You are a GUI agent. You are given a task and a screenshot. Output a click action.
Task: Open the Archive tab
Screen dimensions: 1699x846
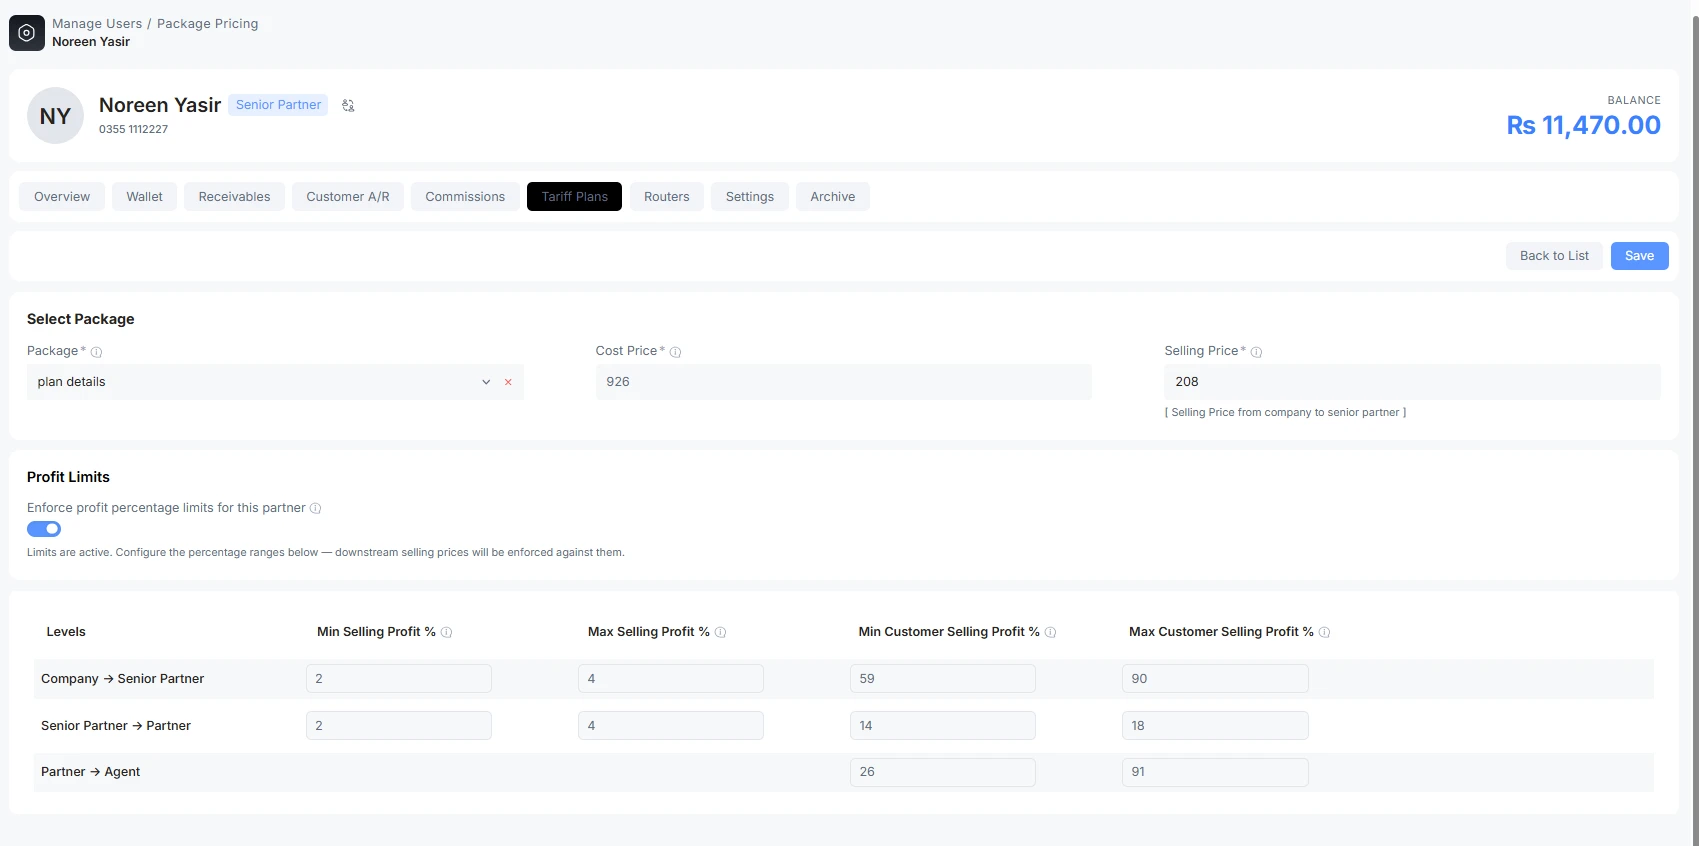(833, 197)
